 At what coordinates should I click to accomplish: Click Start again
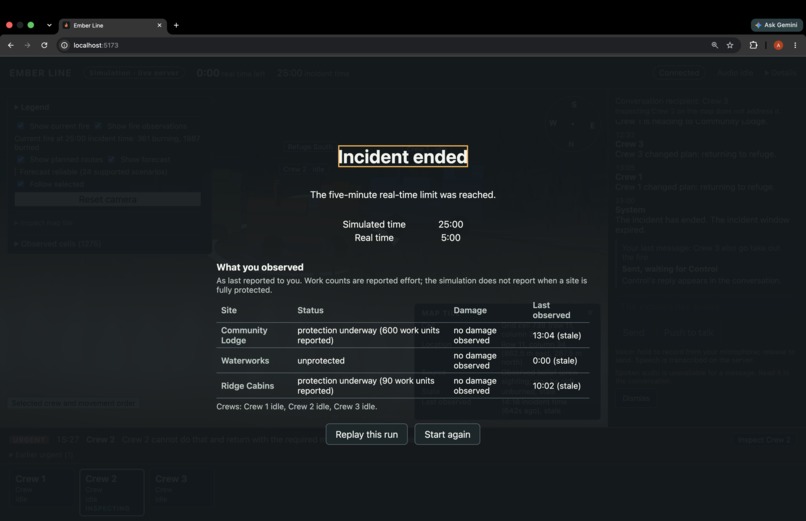[x=447, y=435]
